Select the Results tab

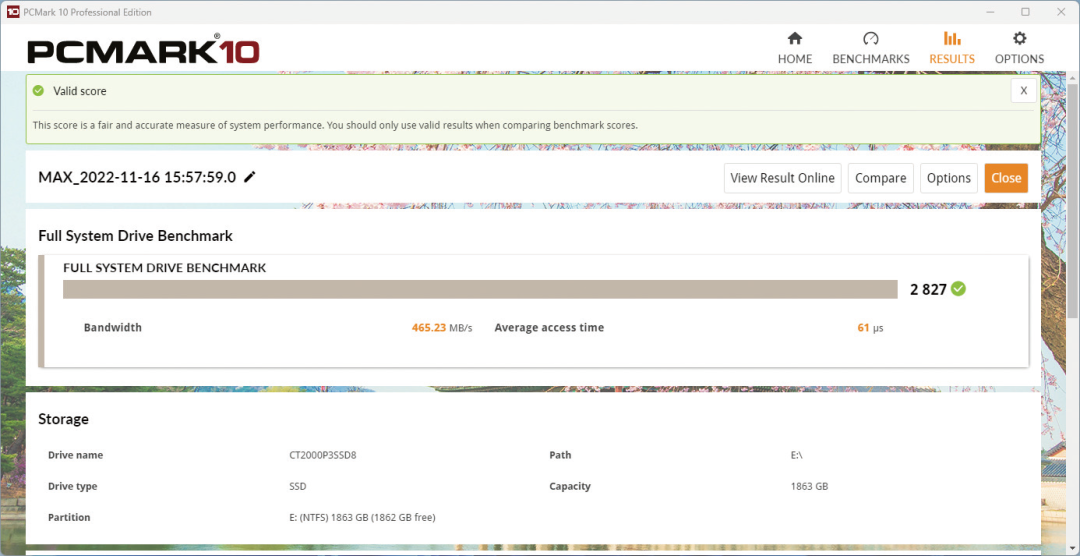click(952, 48)
